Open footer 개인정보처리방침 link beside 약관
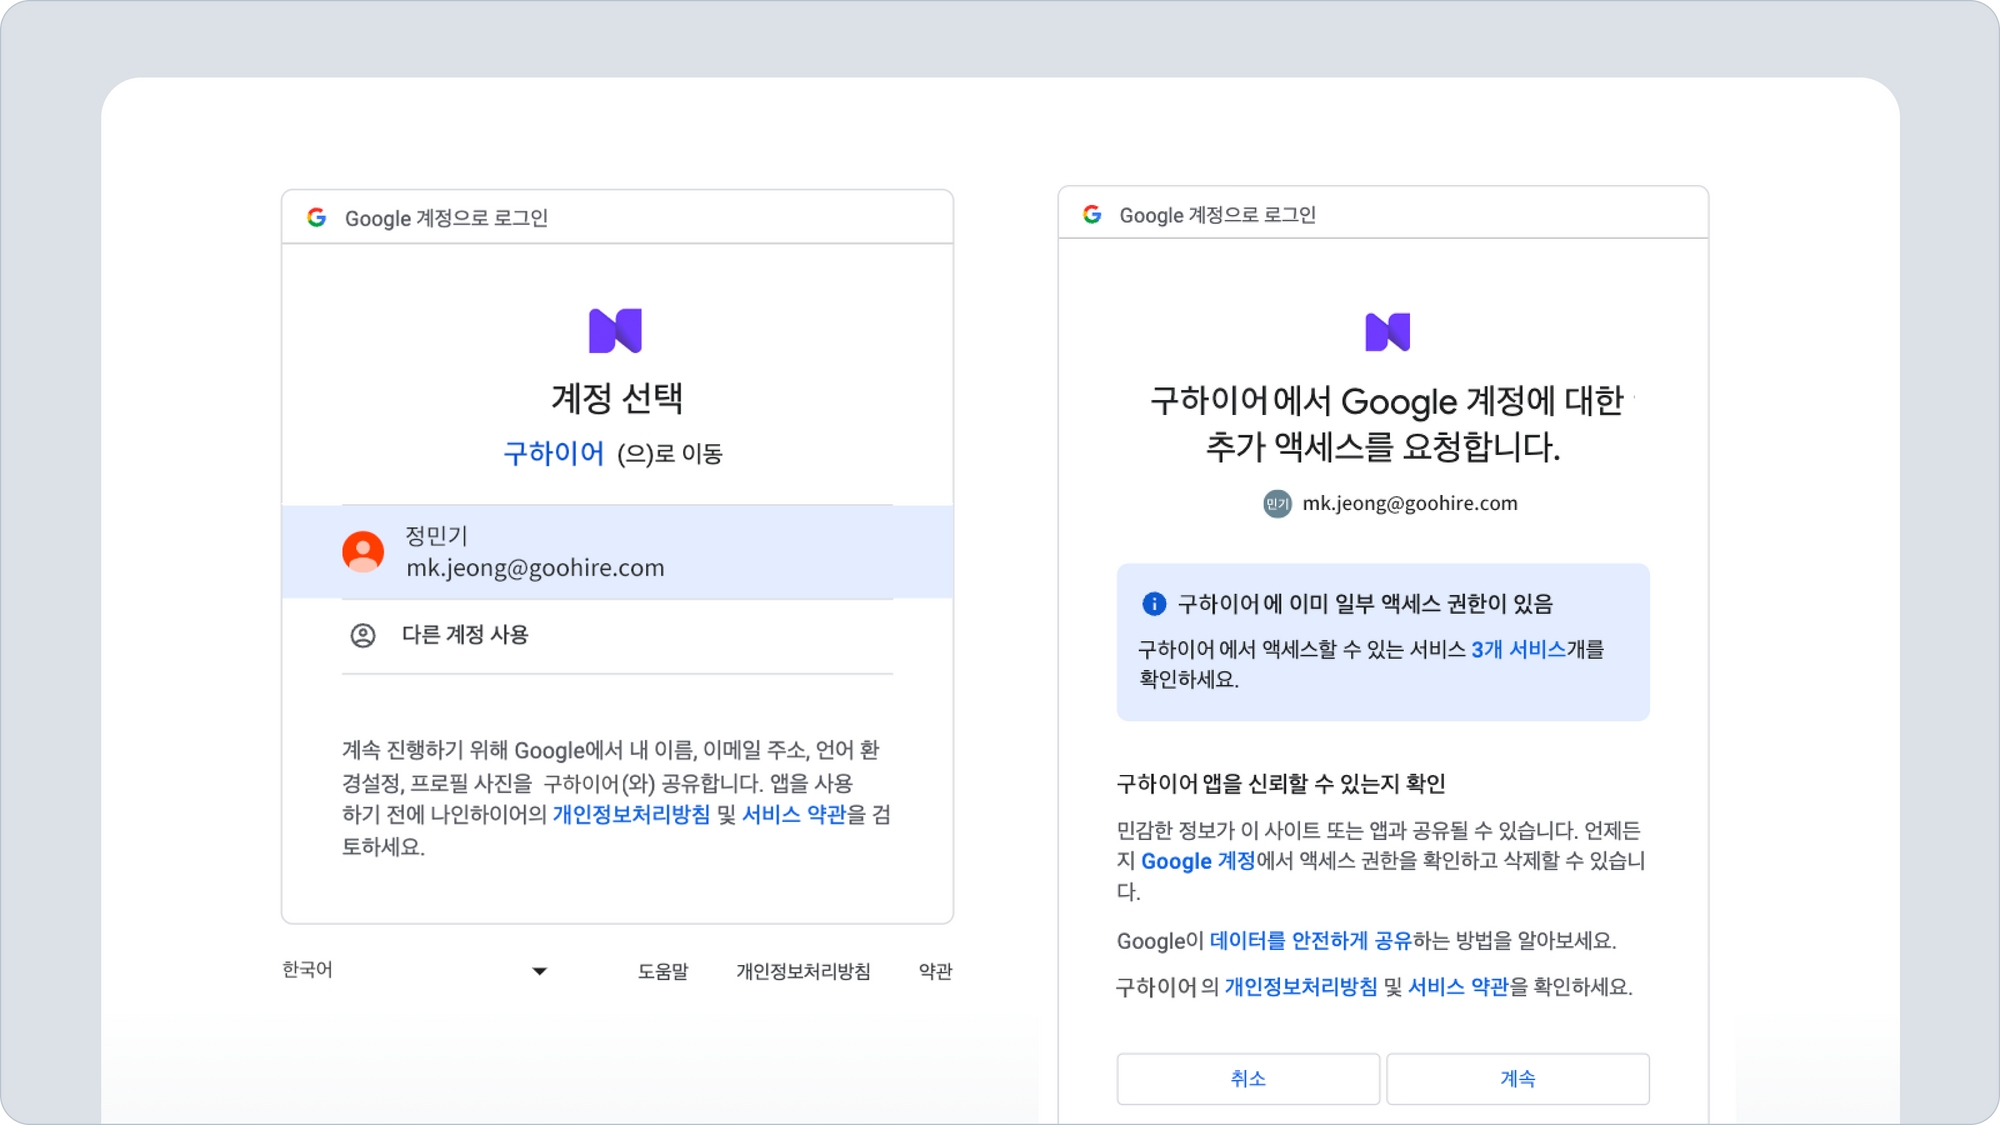Screen dimensions: 2000x1125 pyautogui.click(x=803, y=971)
